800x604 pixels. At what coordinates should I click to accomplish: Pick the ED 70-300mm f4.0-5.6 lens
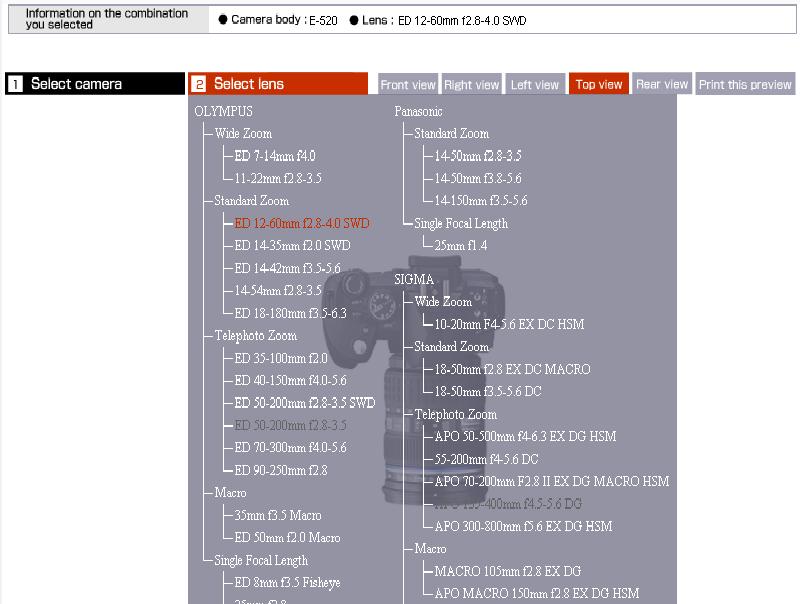[290, 447]
